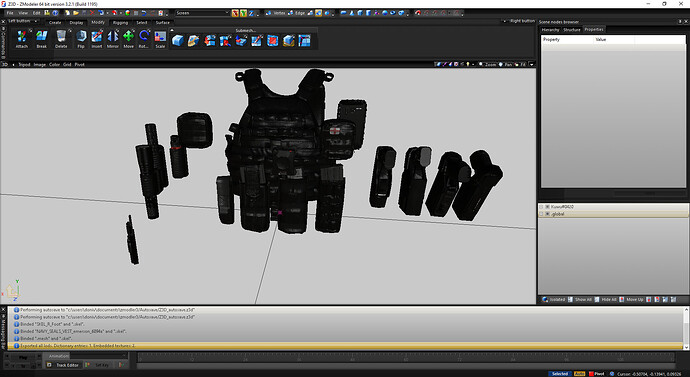The image size is (690, 377).
Task: Toggle the Y axis constraint
Action: [x=243, y=13]
